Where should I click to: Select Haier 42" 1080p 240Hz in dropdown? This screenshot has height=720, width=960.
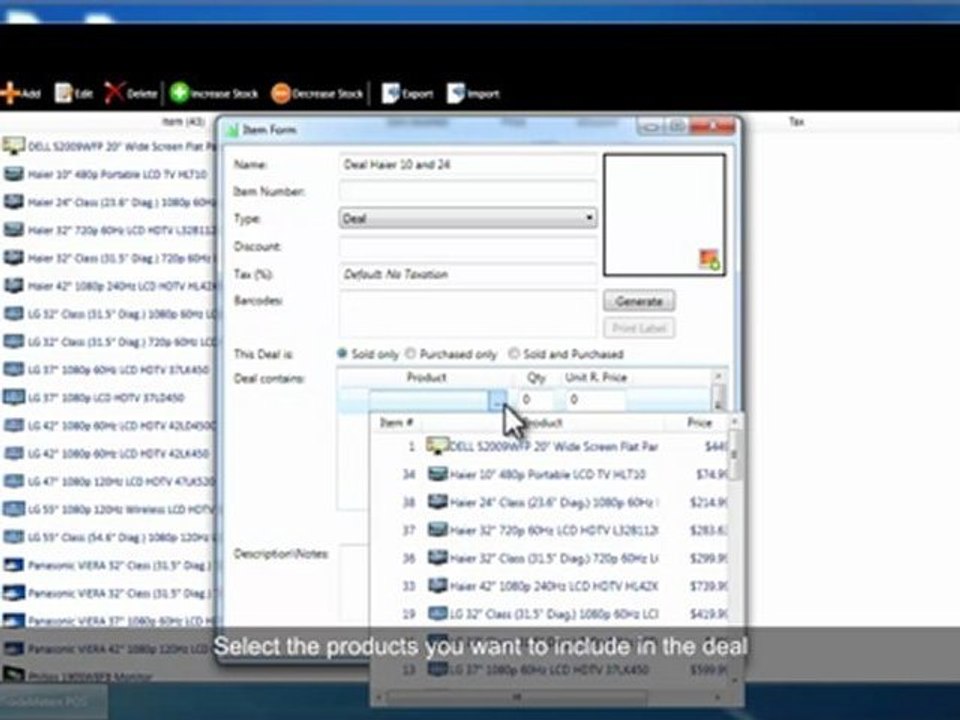point(549,586)
